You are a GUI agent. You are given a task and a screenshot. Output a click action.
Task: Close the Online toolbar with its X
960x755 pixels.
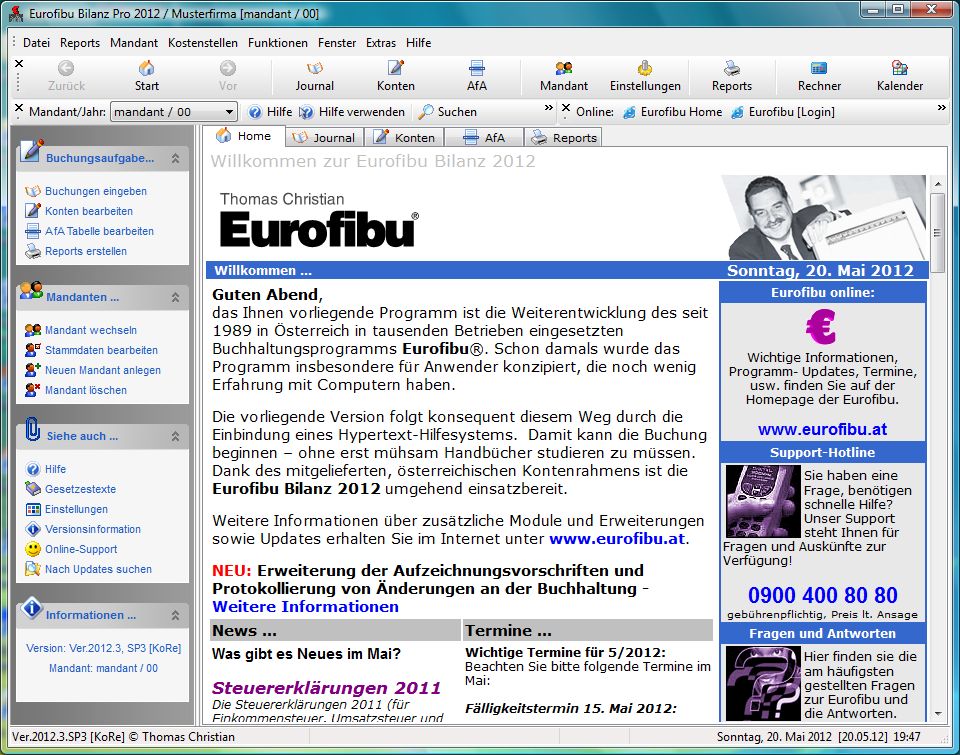tap(566, 108)
